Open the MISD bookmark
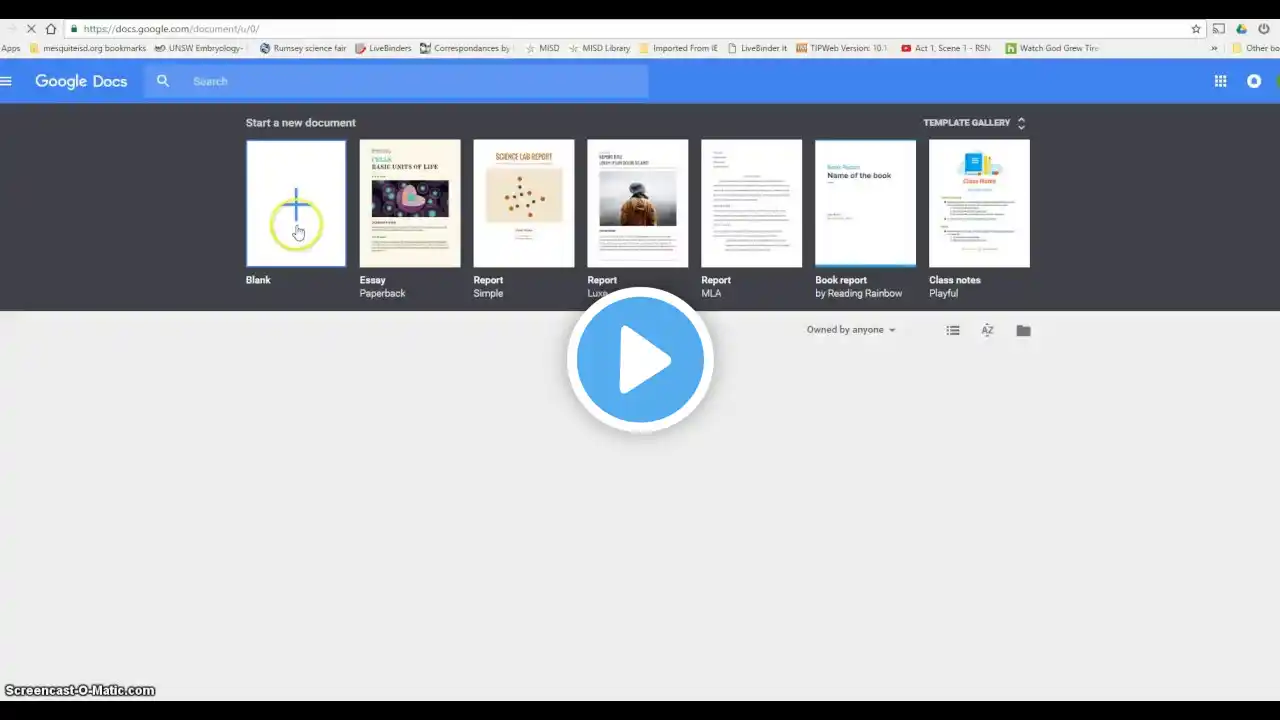The width and height of the screenshot is (1280, 720). point(543,48)
